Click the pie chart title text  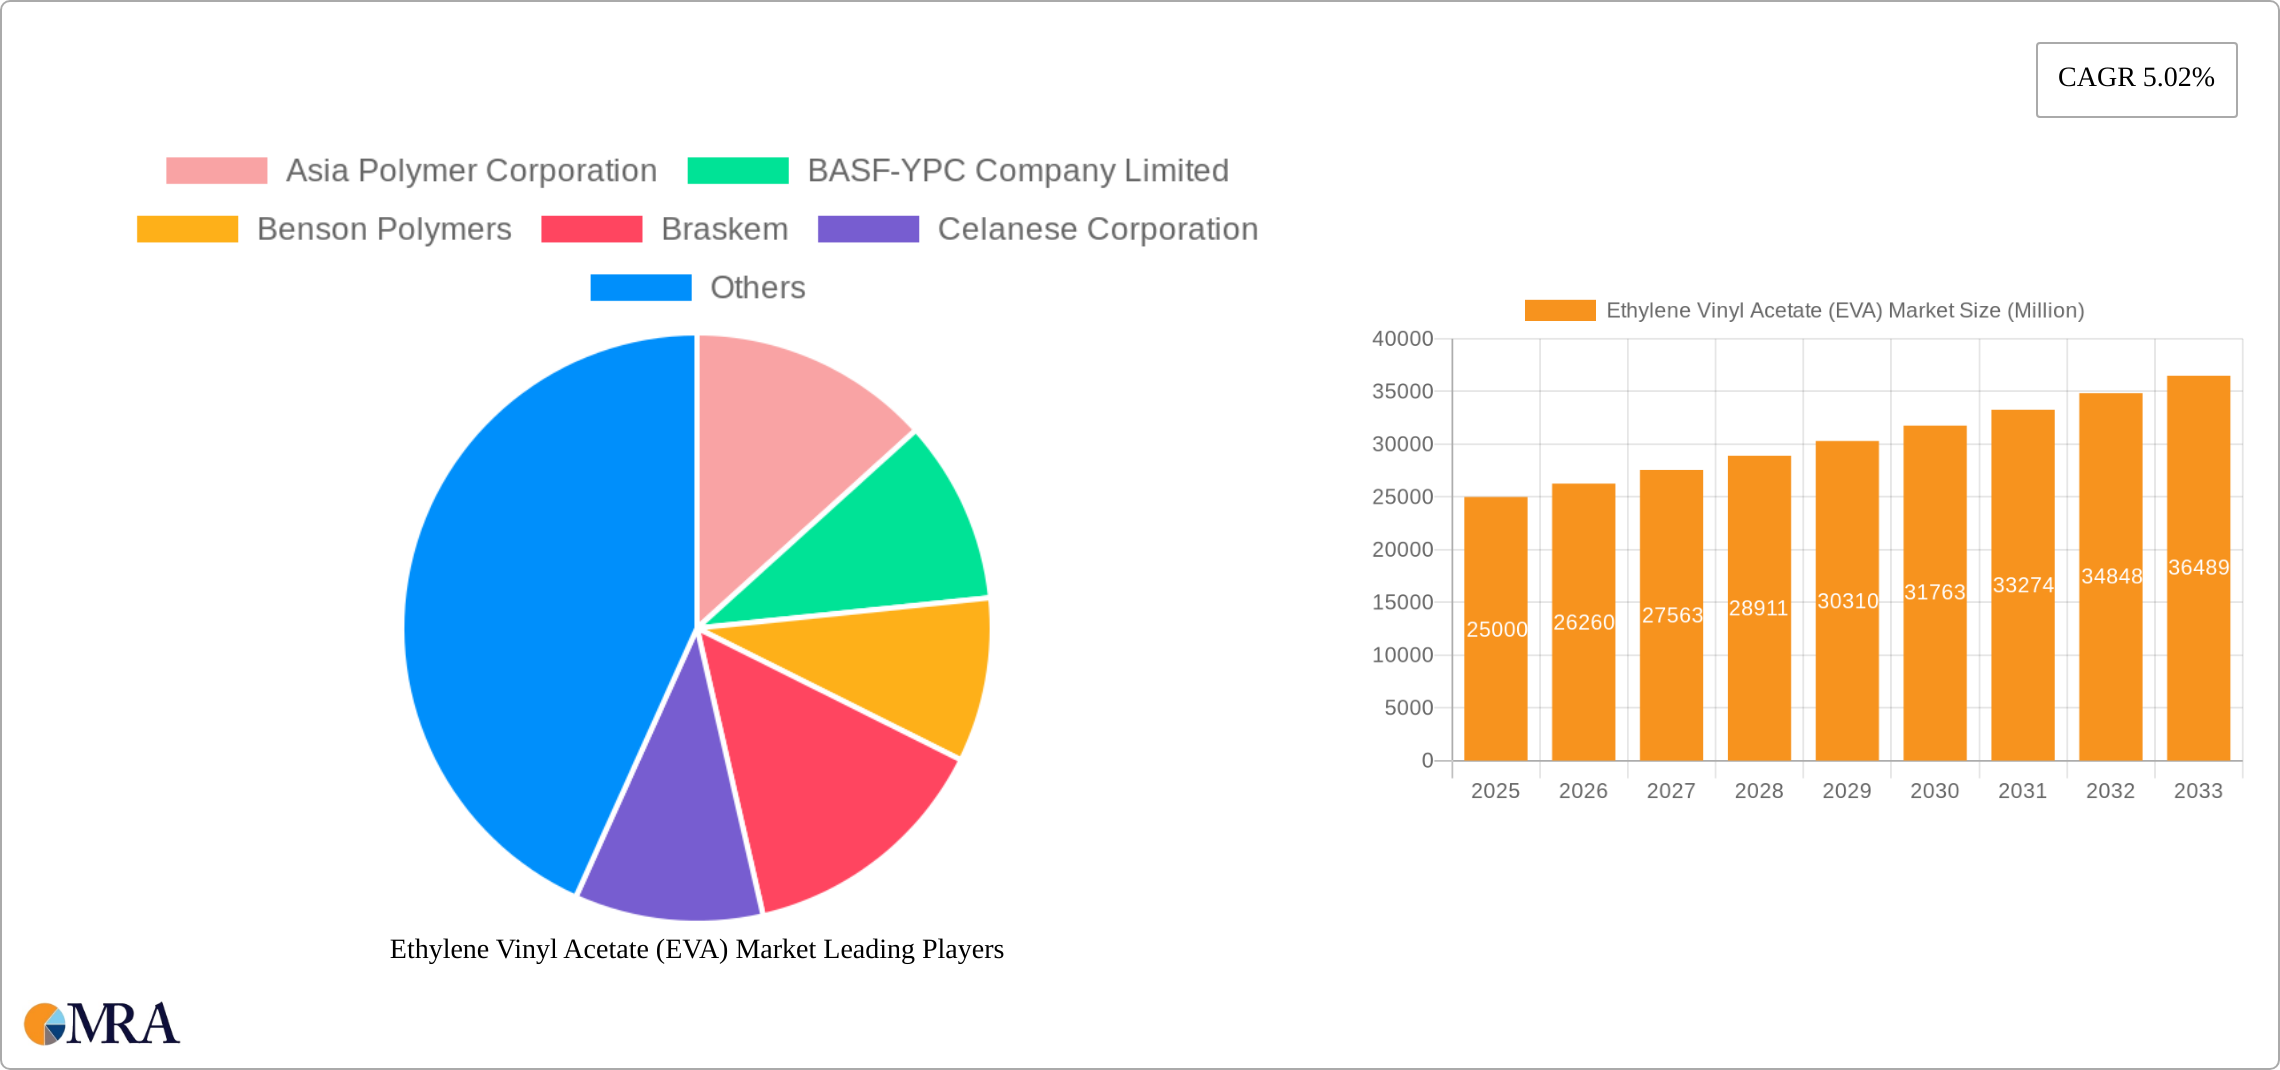697,950
